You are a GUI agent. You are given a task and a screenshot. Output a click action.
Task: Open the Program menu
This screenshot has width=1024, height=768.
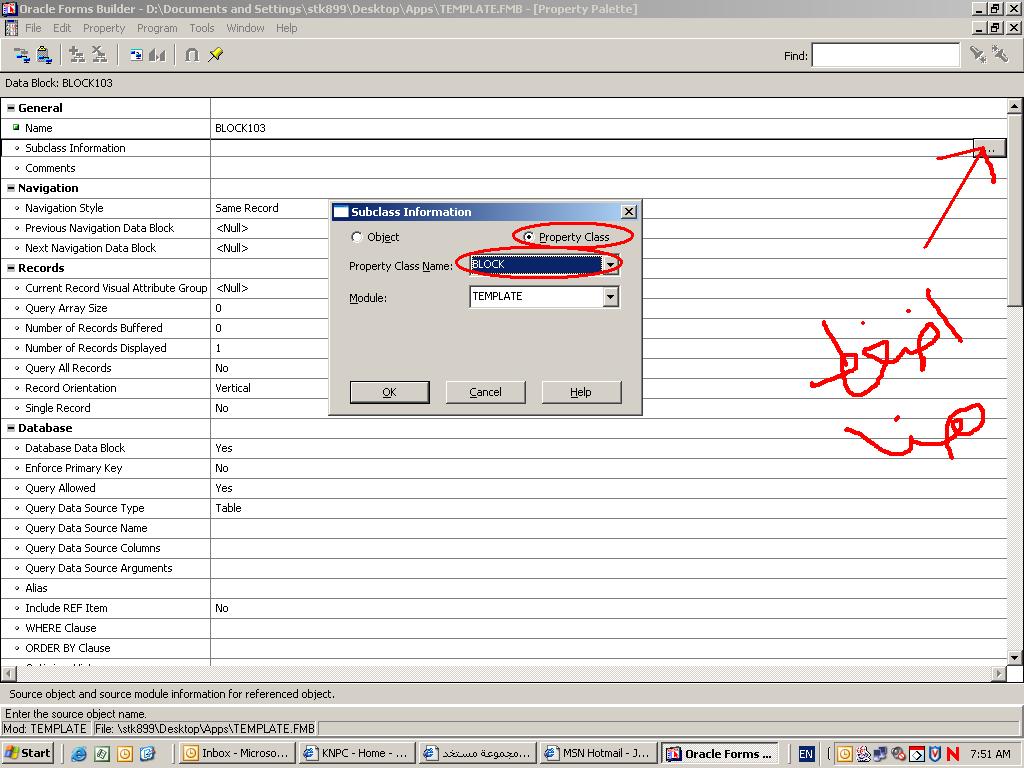tap(157, 28)
